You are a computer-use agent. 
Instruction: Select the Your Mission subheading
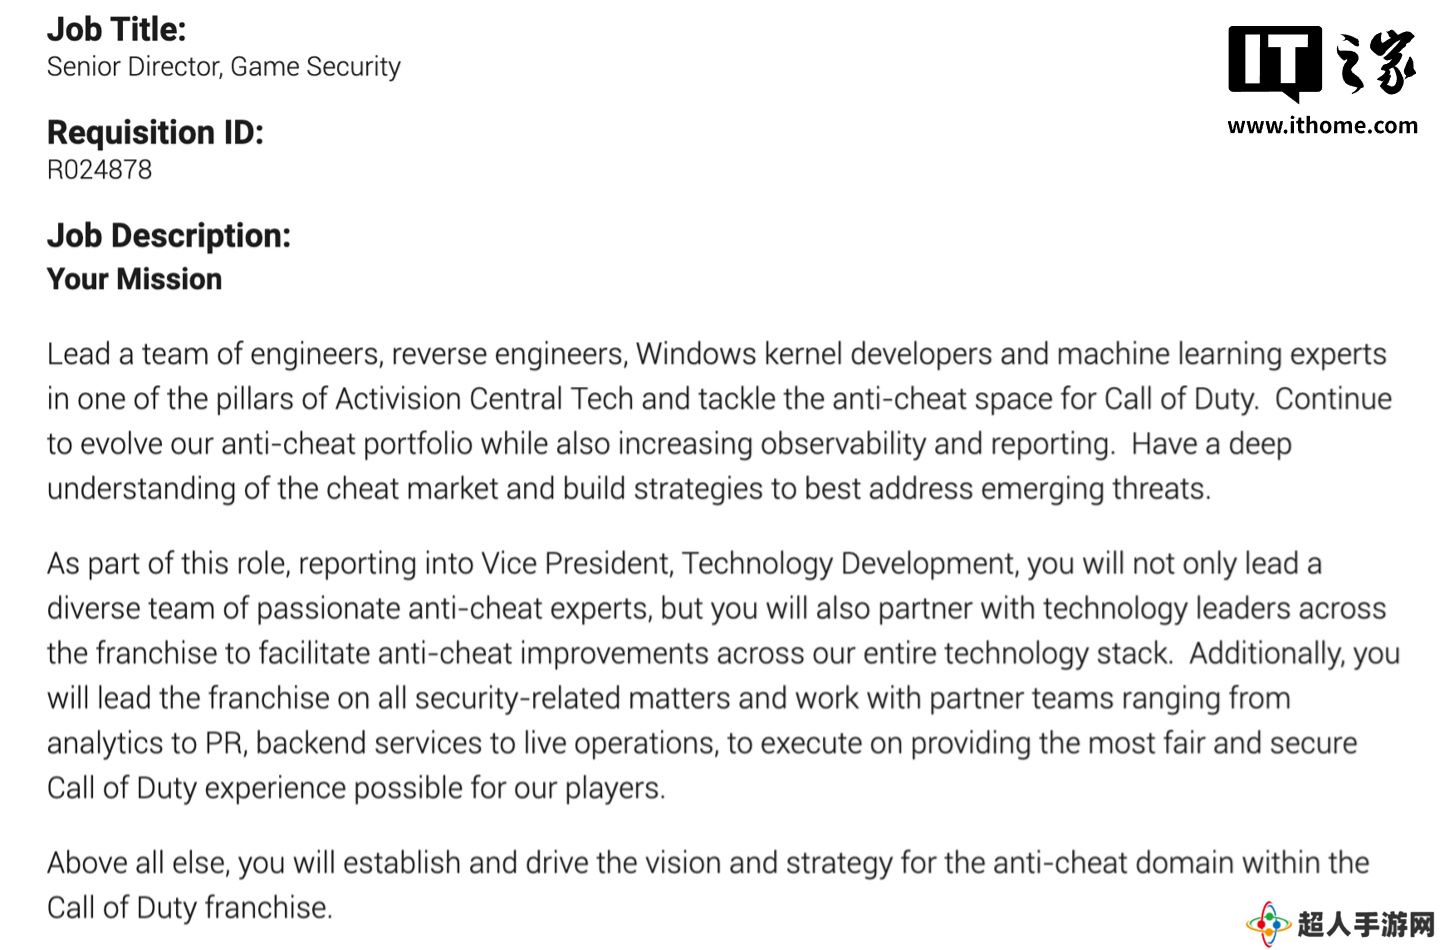134,279
